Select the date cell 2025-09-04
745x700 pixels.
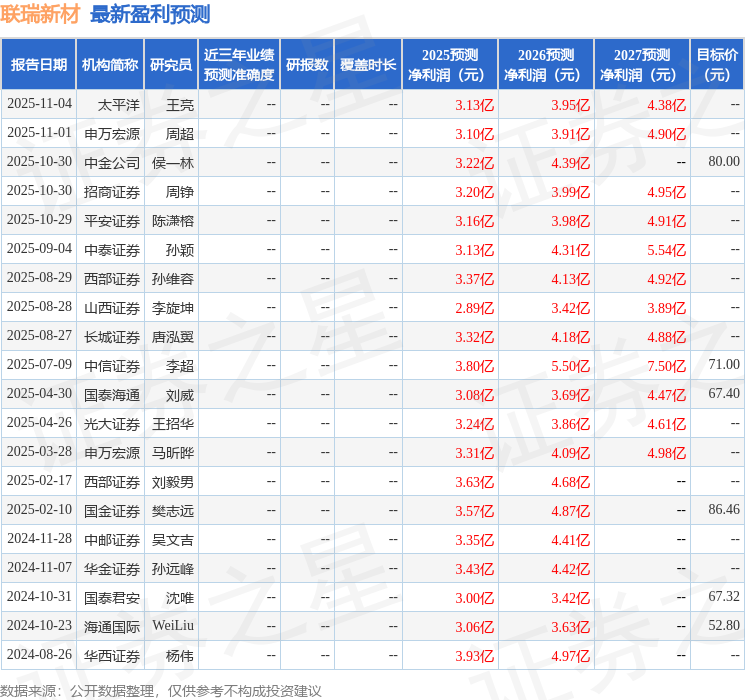click(x=39, y=249)
